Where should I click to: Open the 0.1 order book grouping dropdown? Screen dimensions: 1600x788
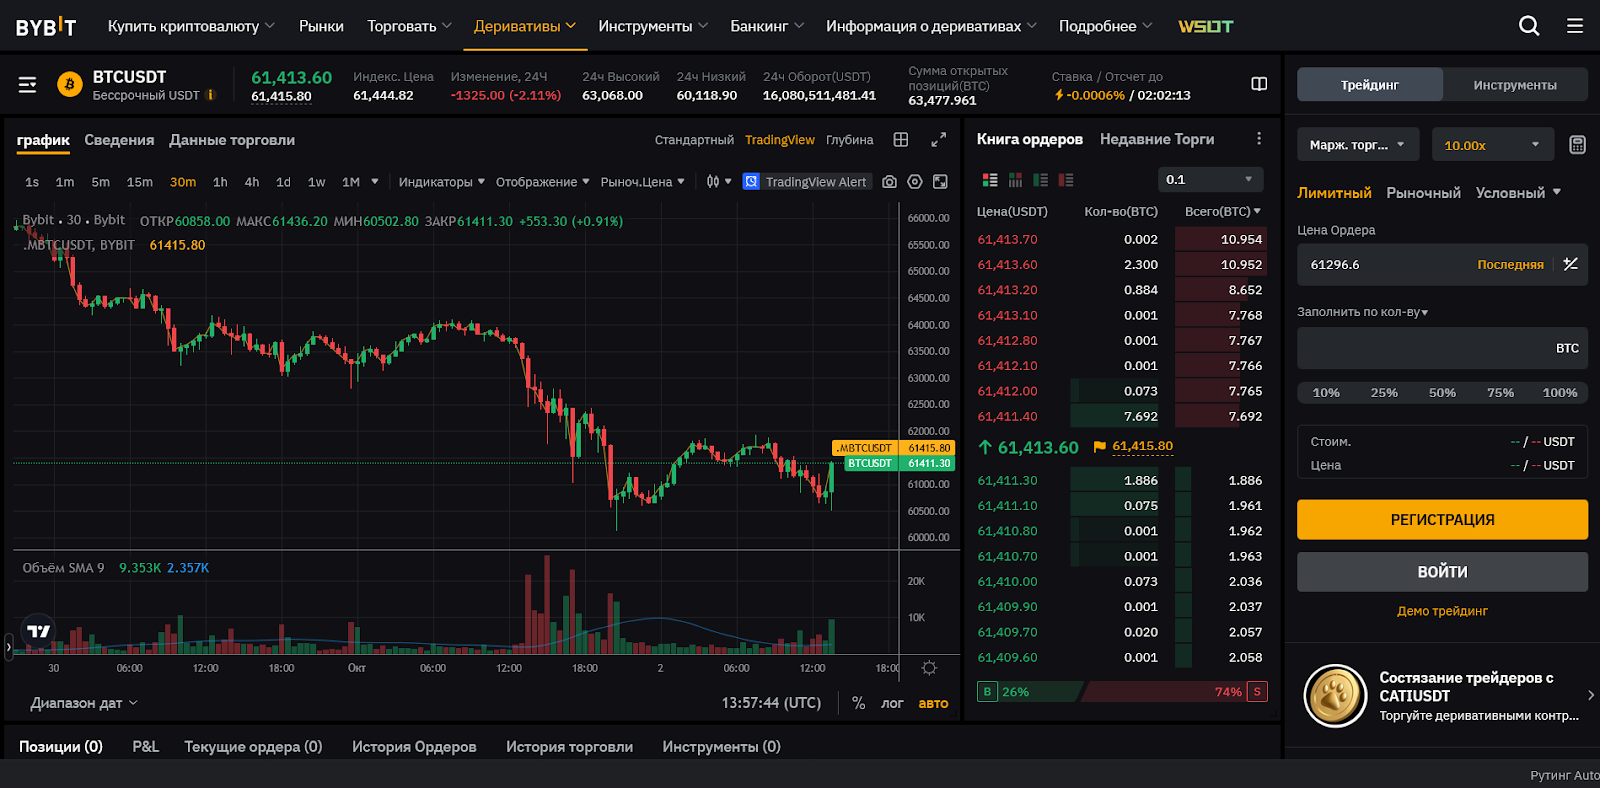(x=1210, y=180)
